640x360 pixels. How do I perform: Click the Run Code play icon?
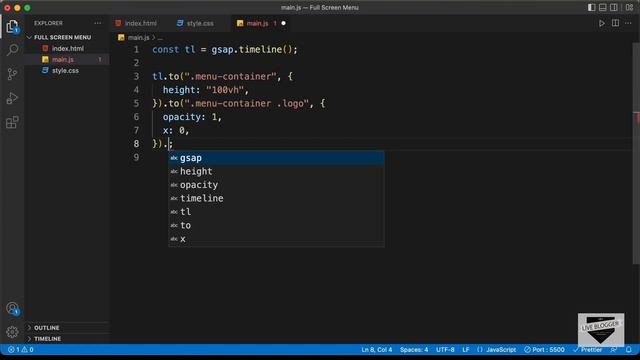(602, 23)
